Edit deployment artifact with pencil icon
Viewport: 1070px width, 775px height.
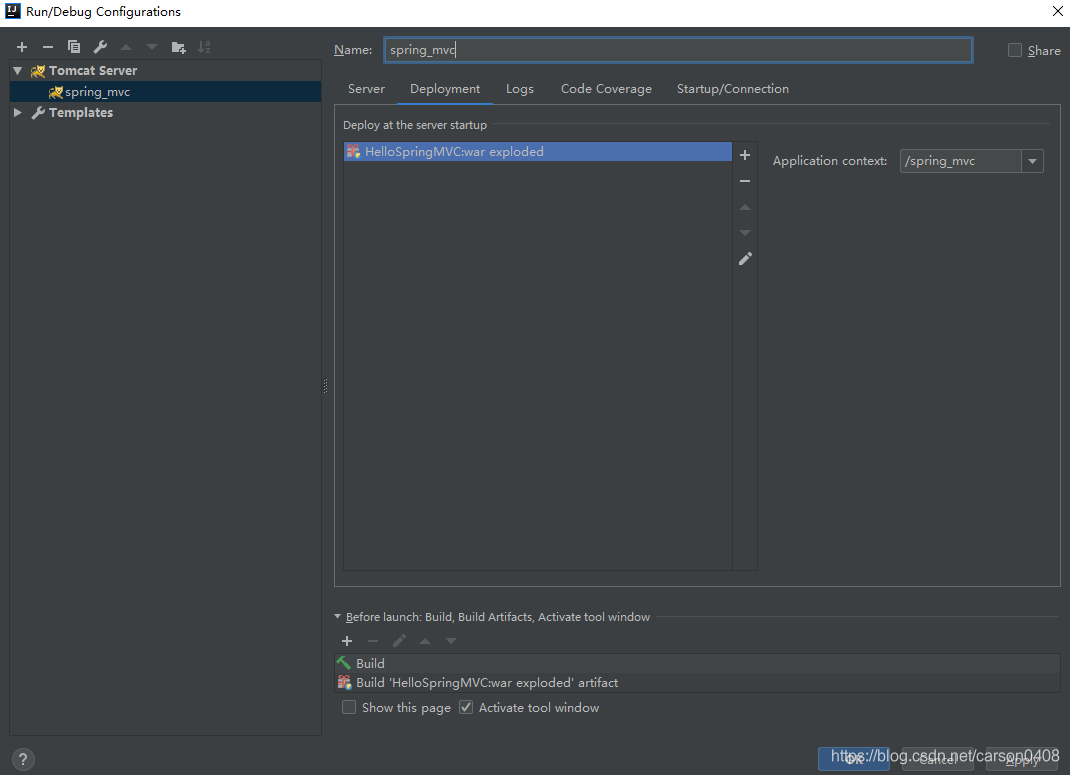click(x=745, y=259)
